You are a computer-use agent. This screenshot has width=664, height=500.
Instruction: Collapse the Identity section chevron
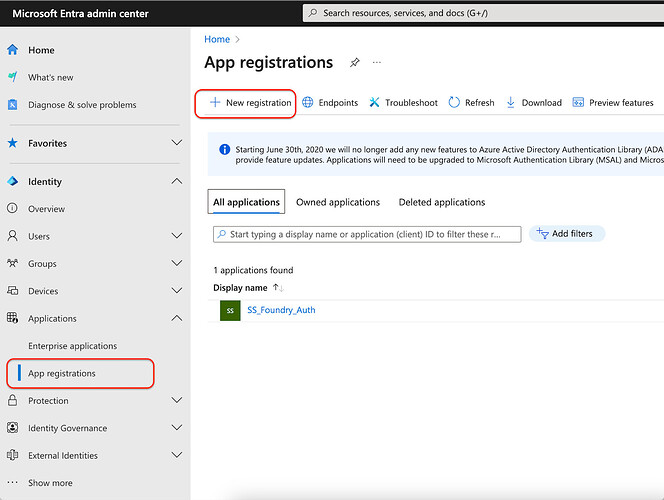tap(177, 181)
